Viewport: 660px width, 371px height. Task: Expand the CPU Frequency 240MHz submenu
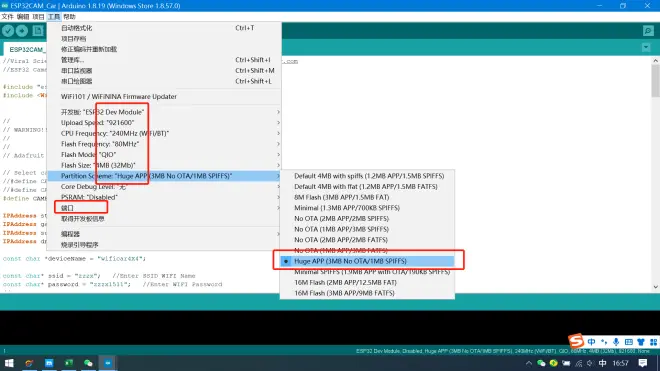(x=164, y=133)
